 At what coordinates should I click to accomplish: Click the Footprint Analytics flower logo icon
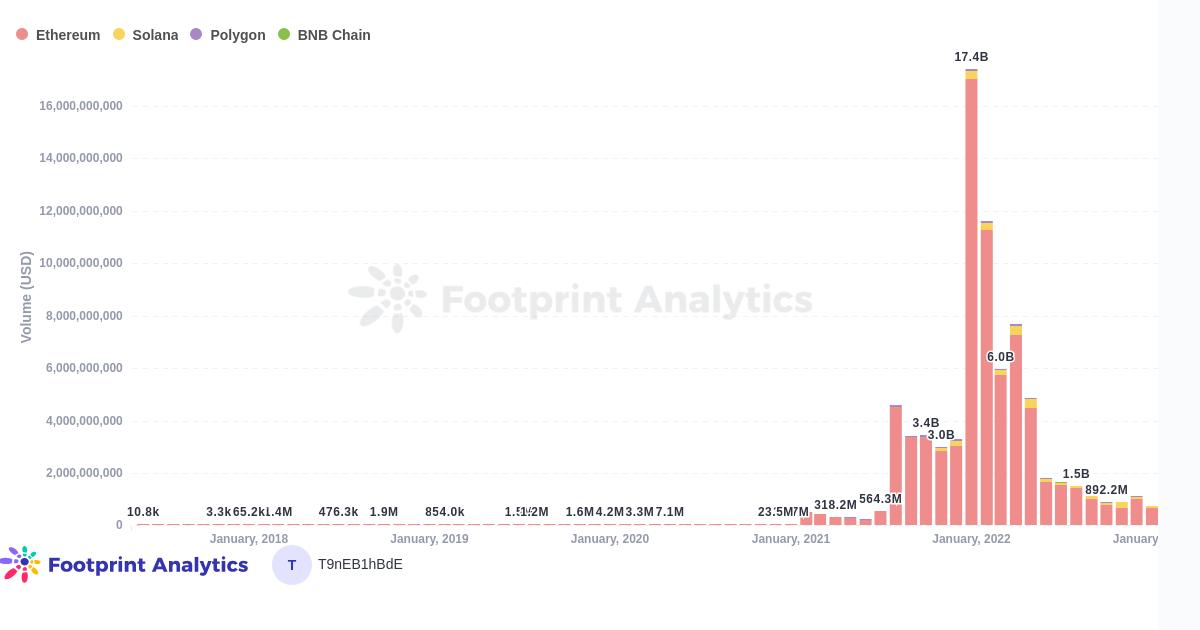21,564
